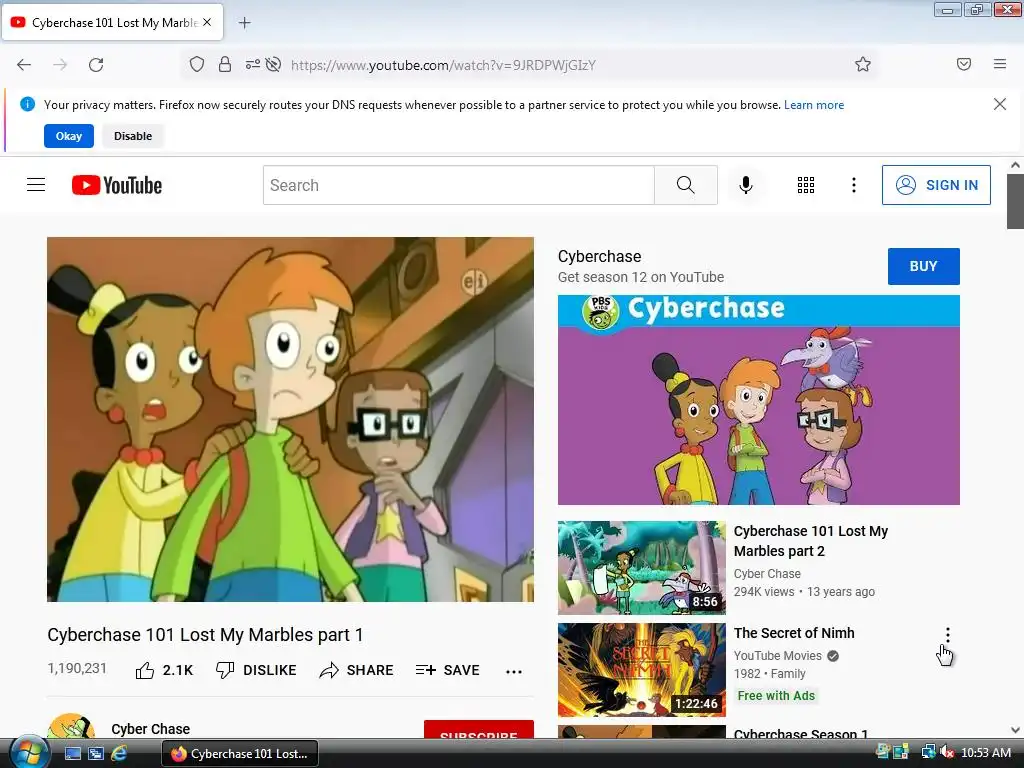Close the Cyberchase 101 tab

coord(207,22)
